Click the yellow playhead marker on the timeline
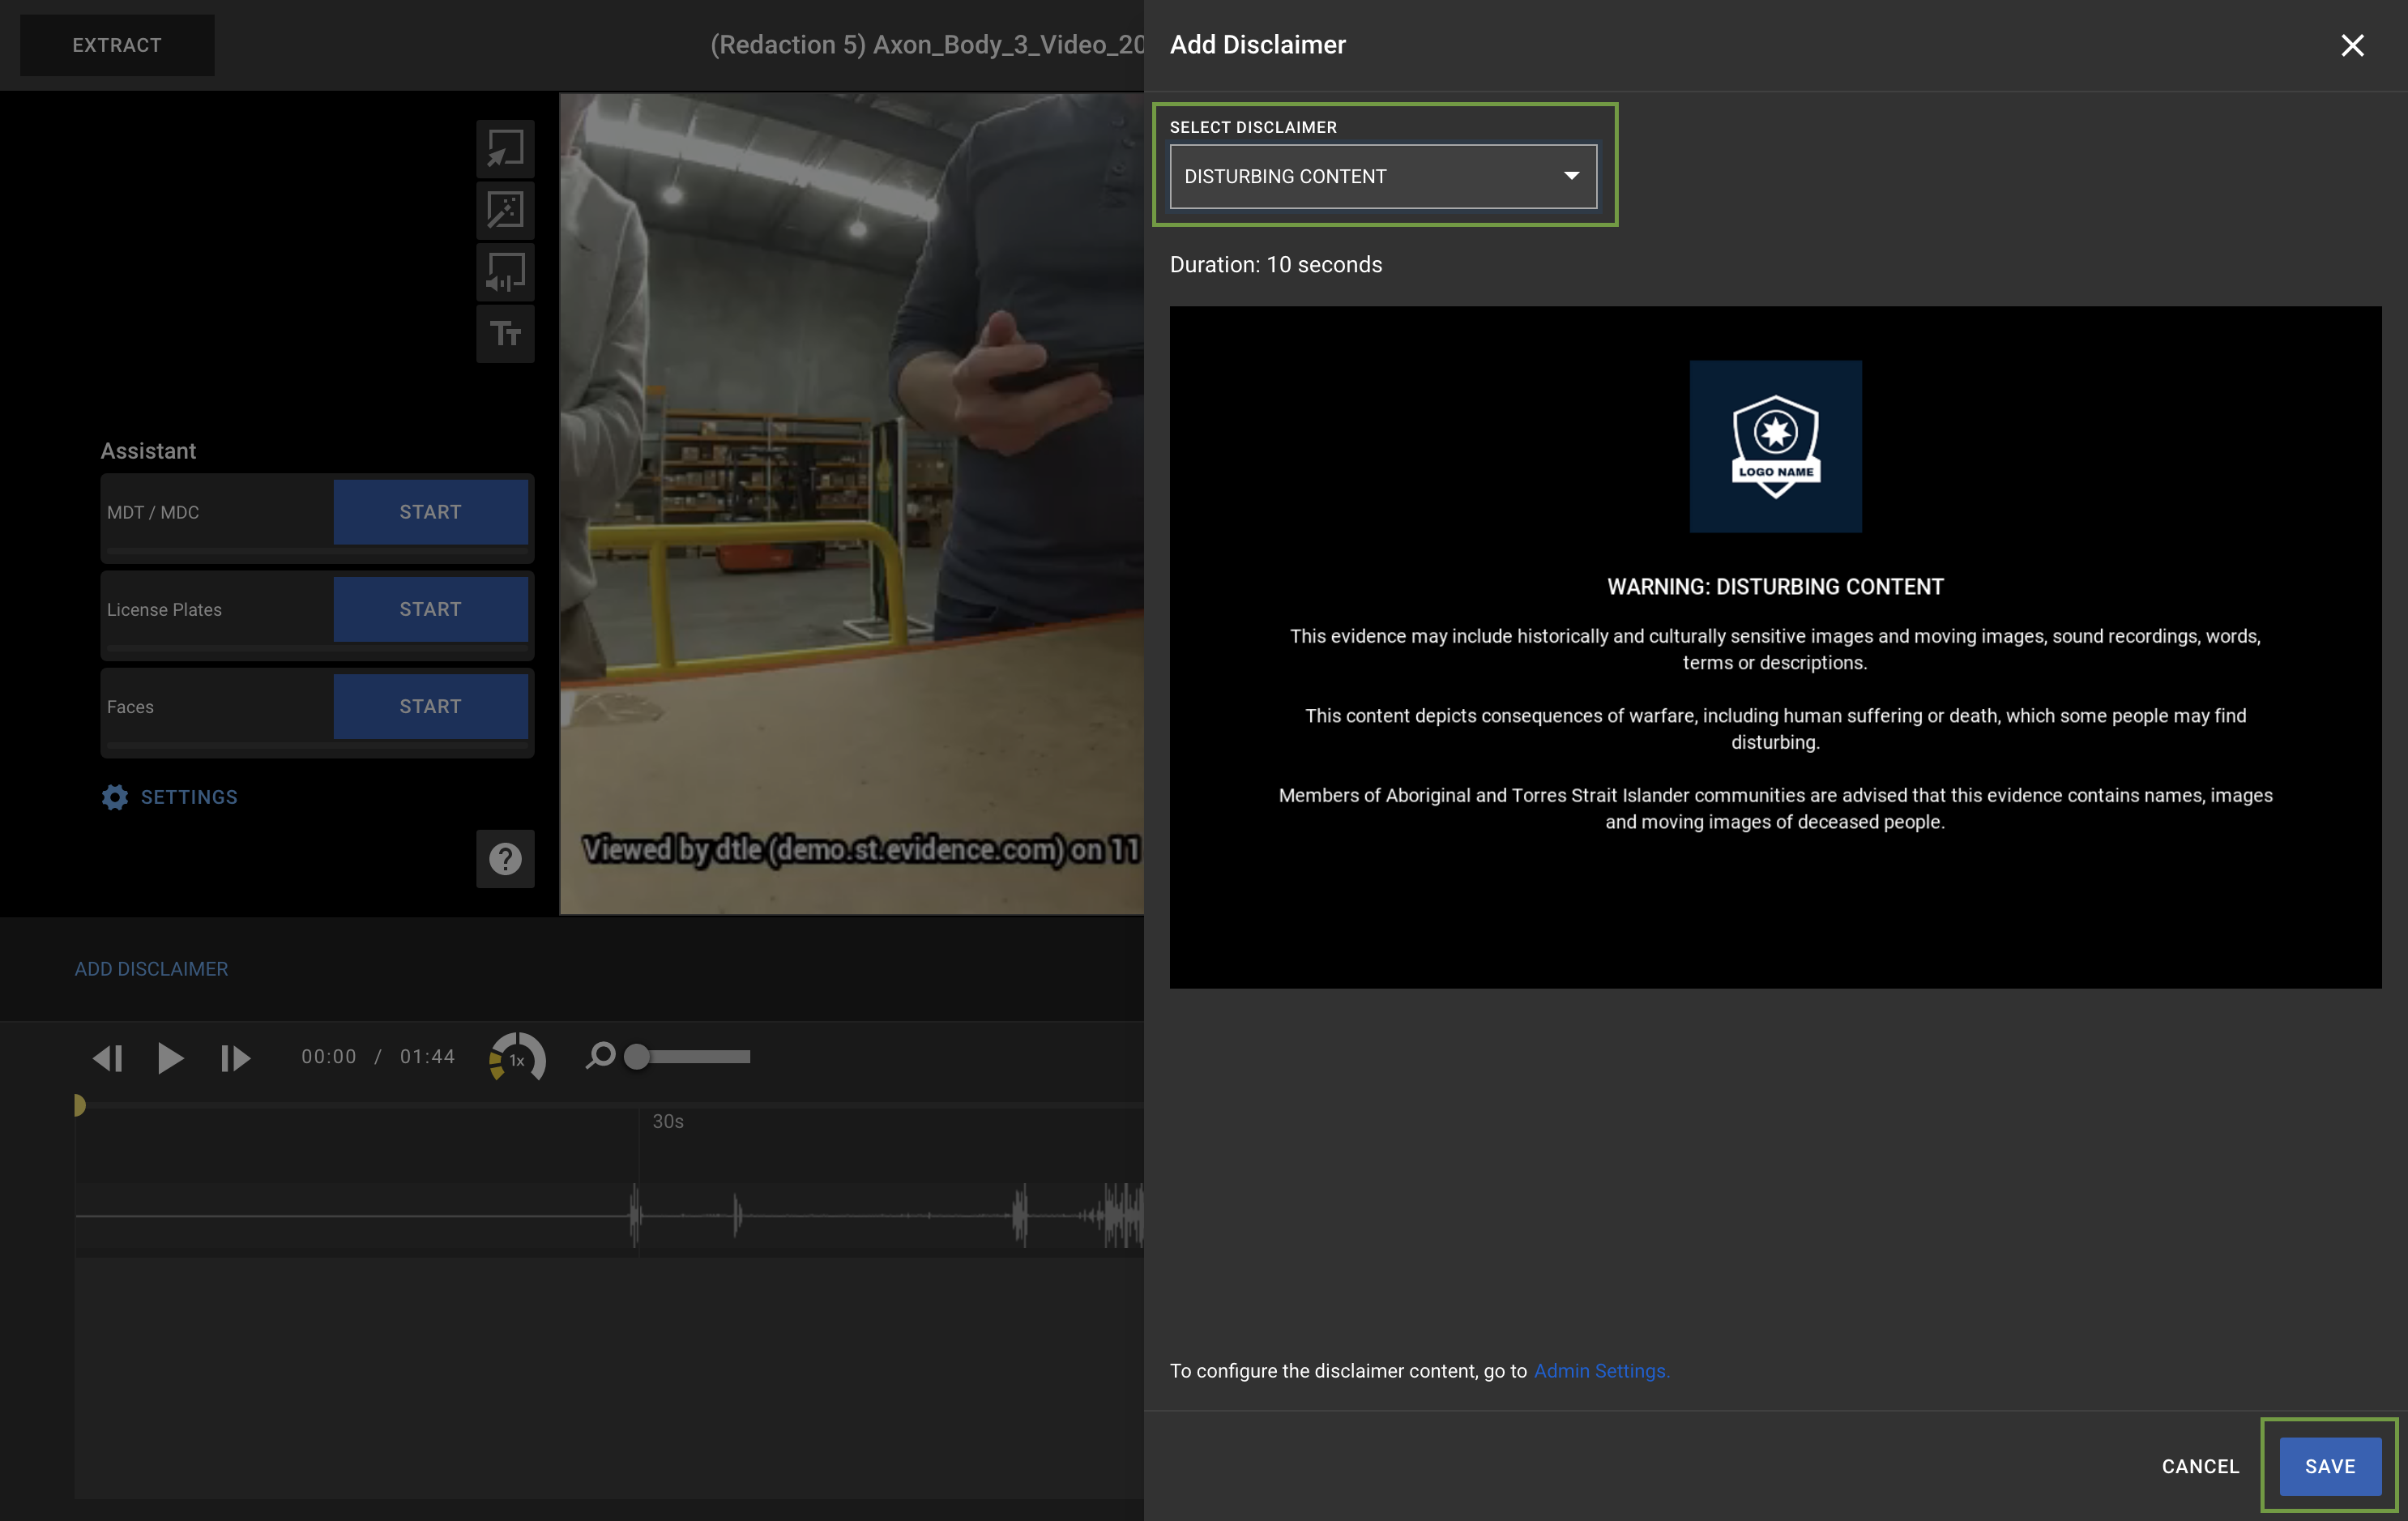2408x1521 pixels. (x=80, y=1104)
